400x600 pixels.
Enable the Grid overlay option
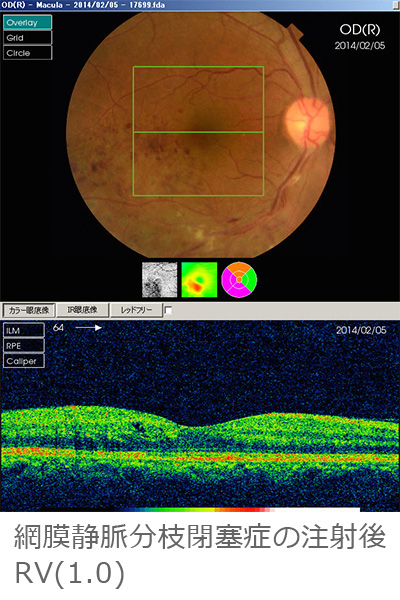27,38
